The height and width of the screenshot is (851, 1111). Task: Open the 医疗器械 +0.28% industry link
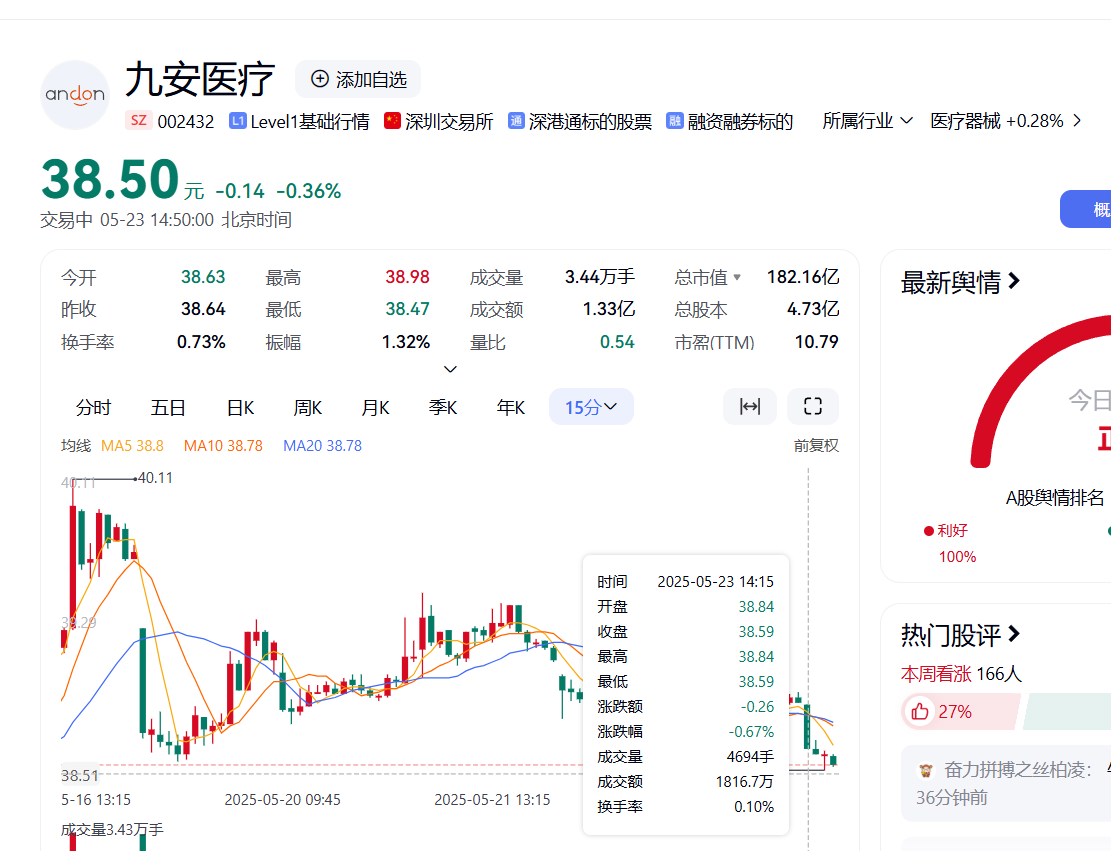click(997, 121)
